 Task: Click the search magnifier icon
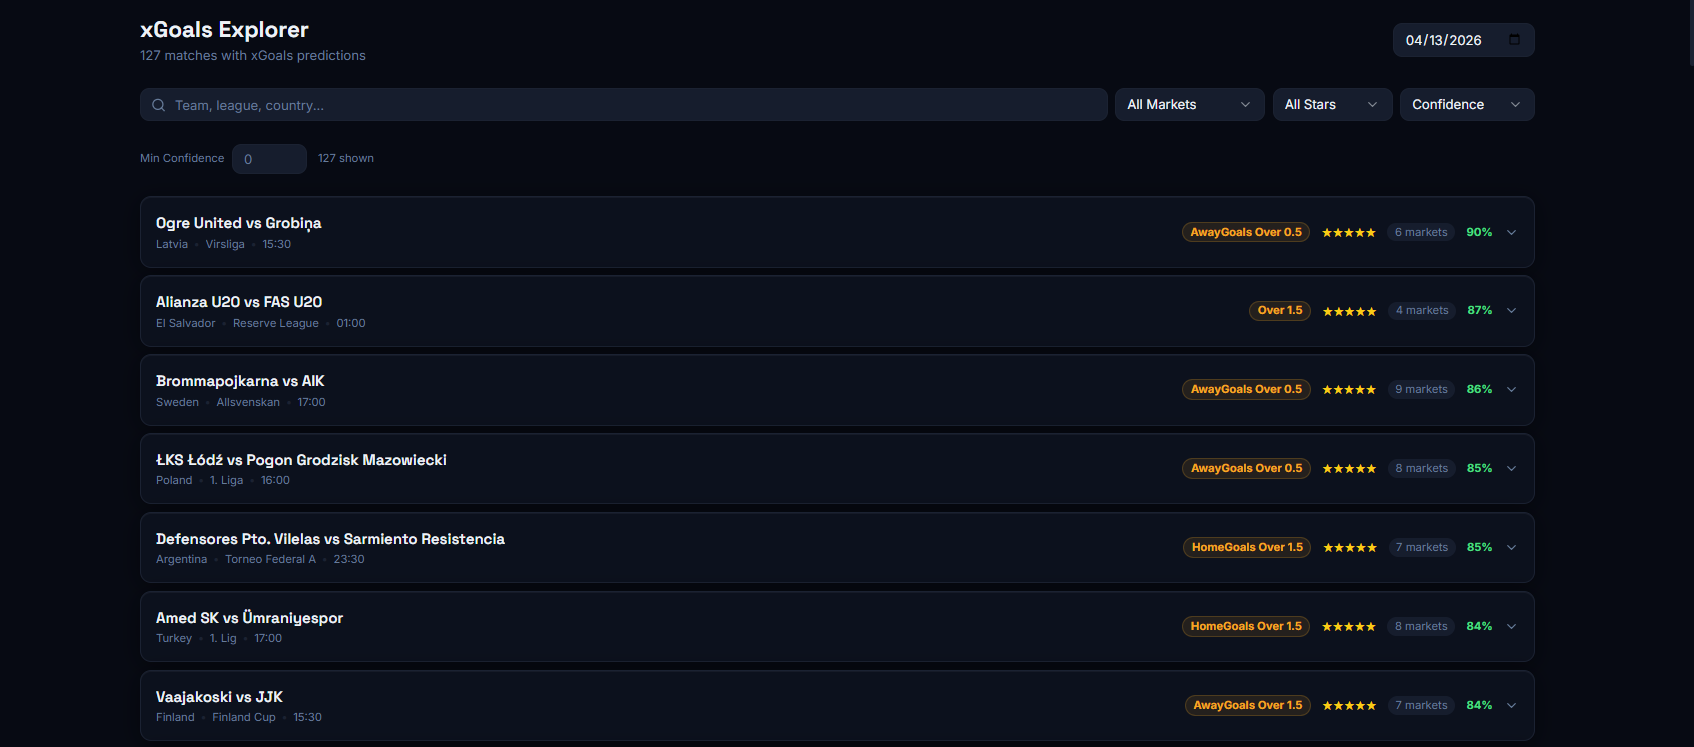point(158,105)
